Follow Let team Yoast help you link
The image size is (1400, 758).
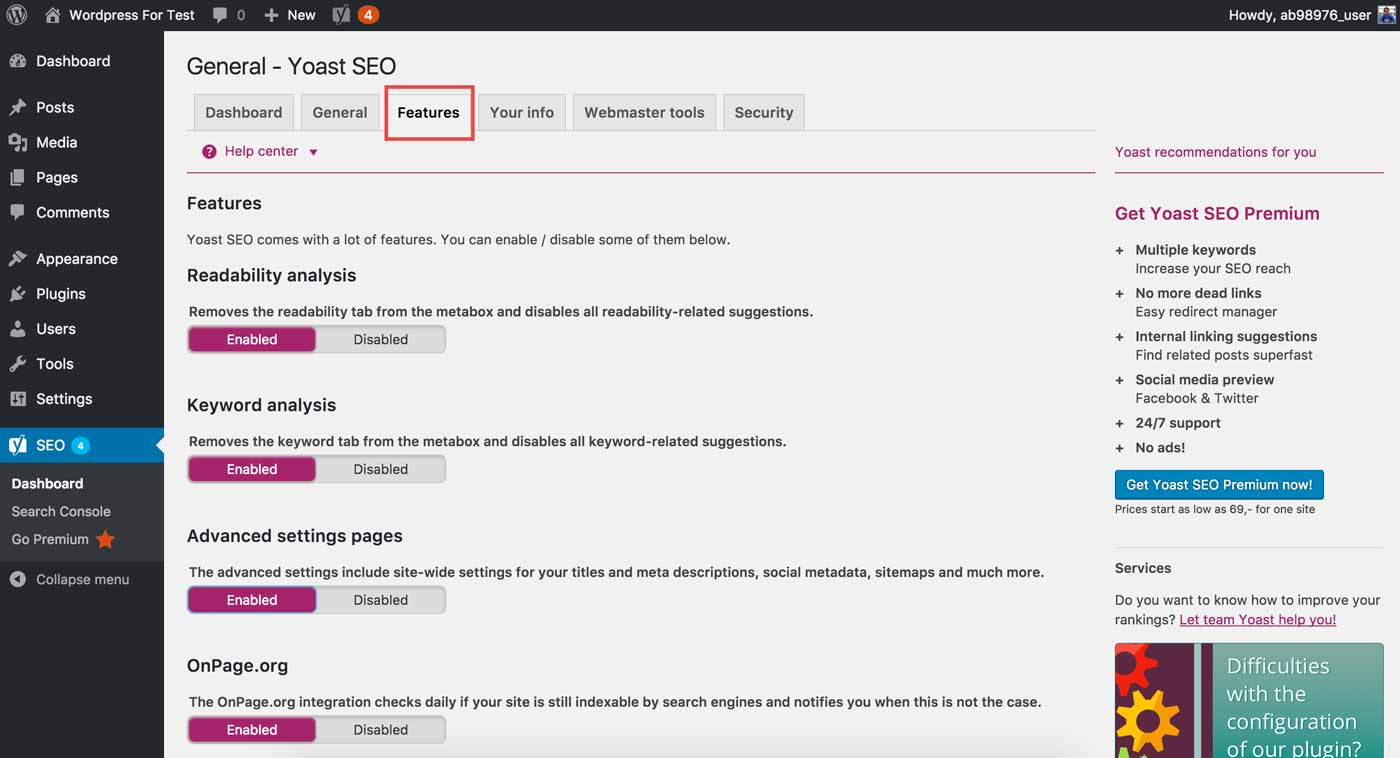click(1257, 619)
